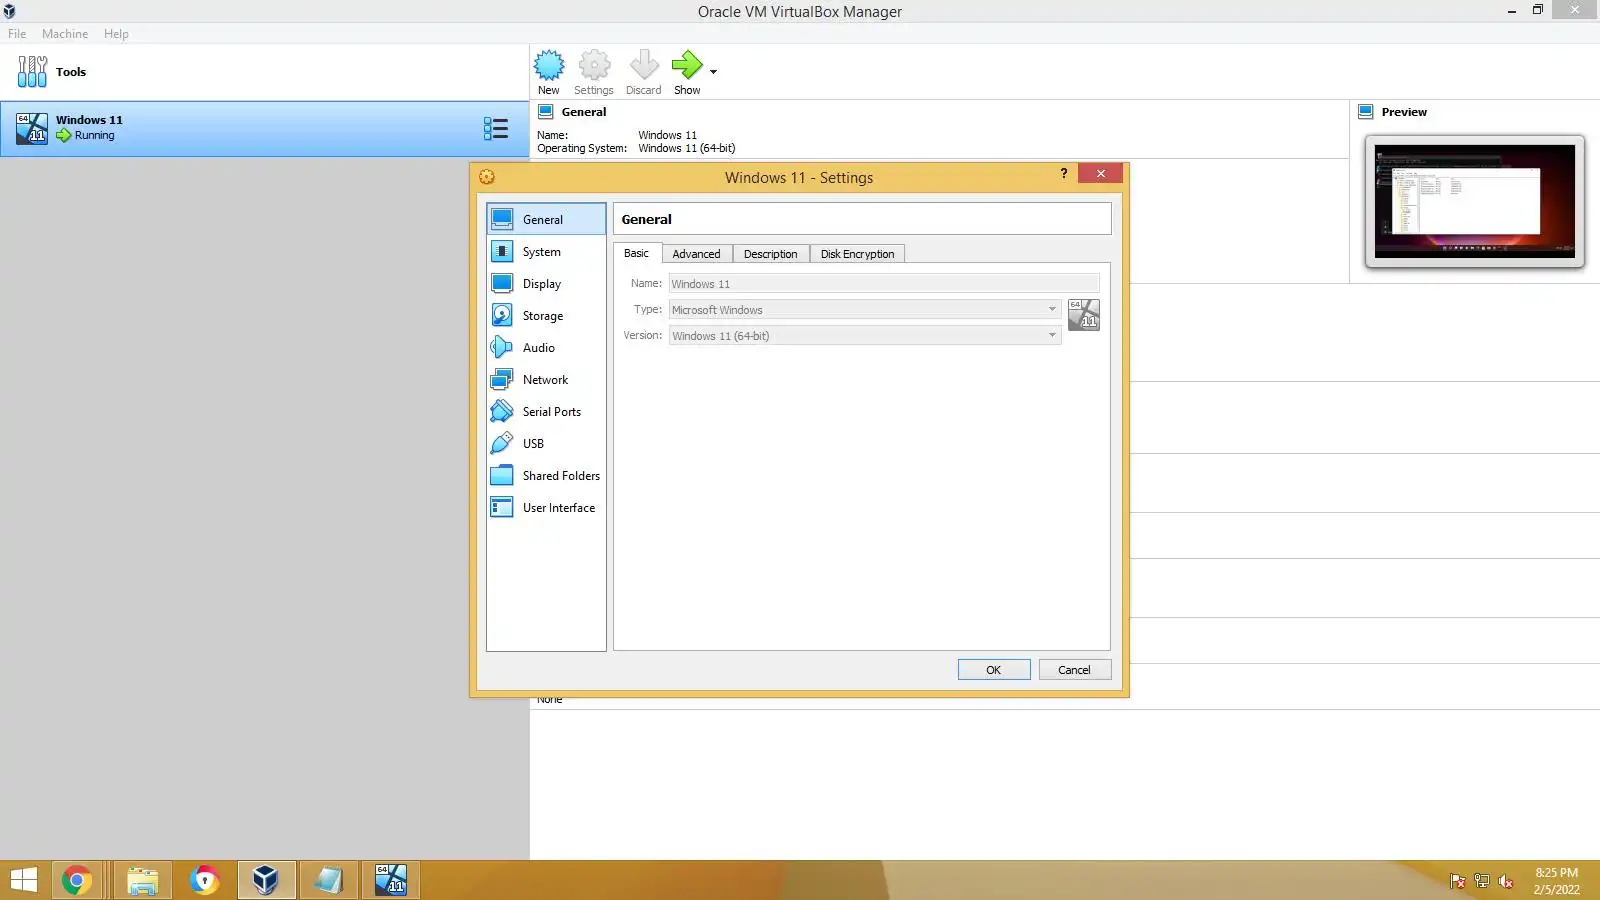
Task: Click the Preview section header
Action: coord(1404,112)
